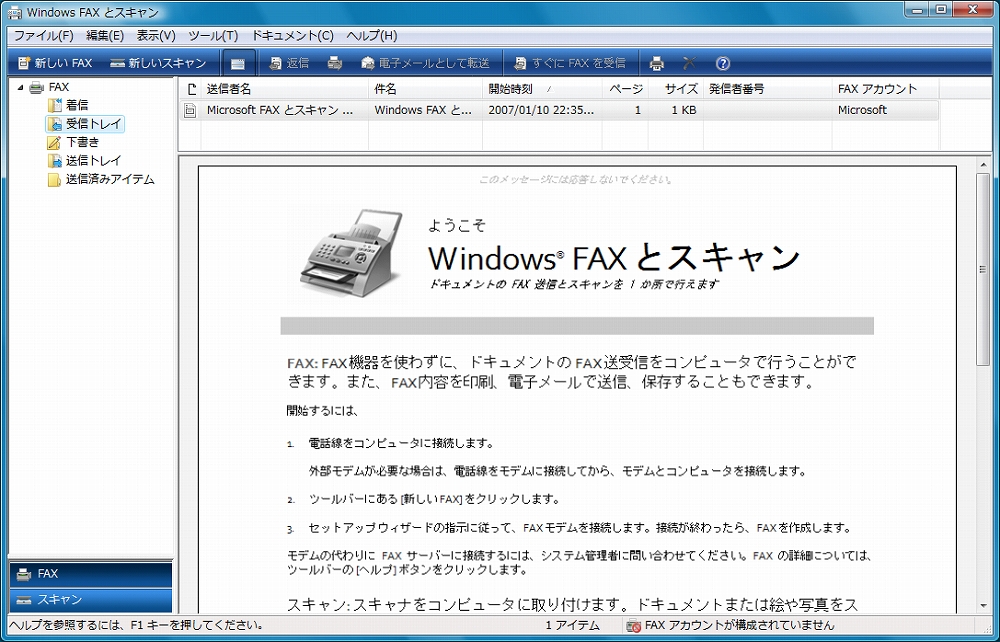Screen dimensions: 1000x642
Task: Toggle the preview pane toolbar icon
Action: 238,63
